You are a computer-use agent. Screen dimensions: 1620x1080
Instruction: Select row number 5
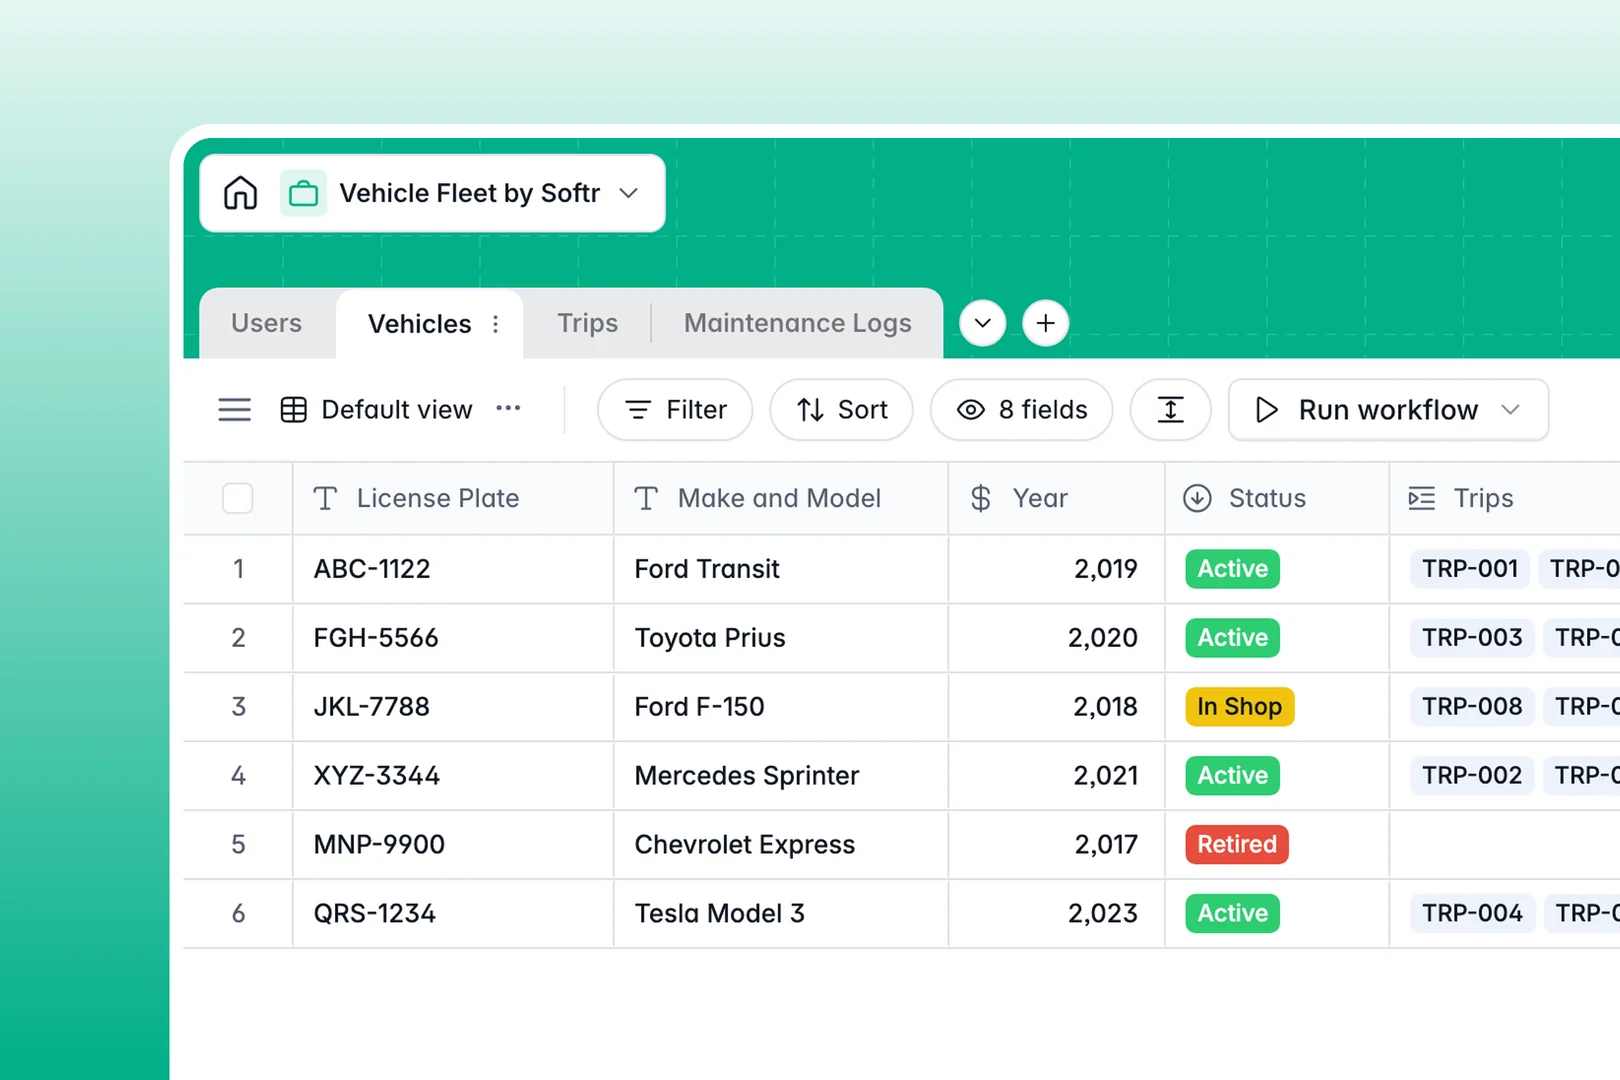pos(238,845)
